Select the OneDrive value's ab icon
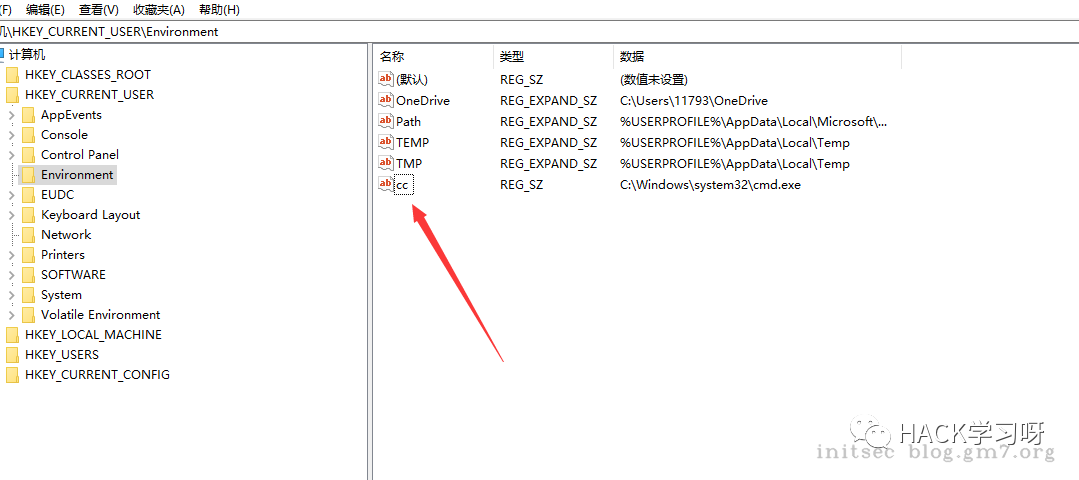This screenshot has width=1079, height=480. coord(386,100)
